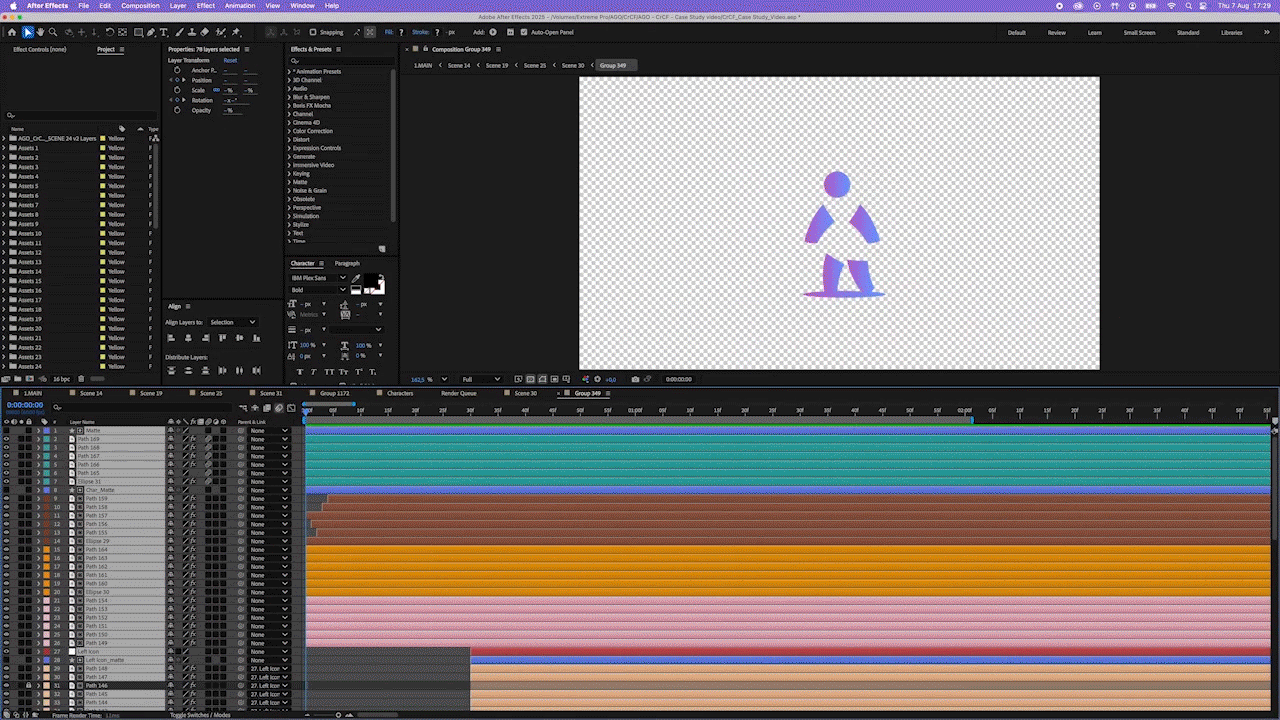Toggle the scale constrain proportions link
1280x720 pixels.
point(217,90)
